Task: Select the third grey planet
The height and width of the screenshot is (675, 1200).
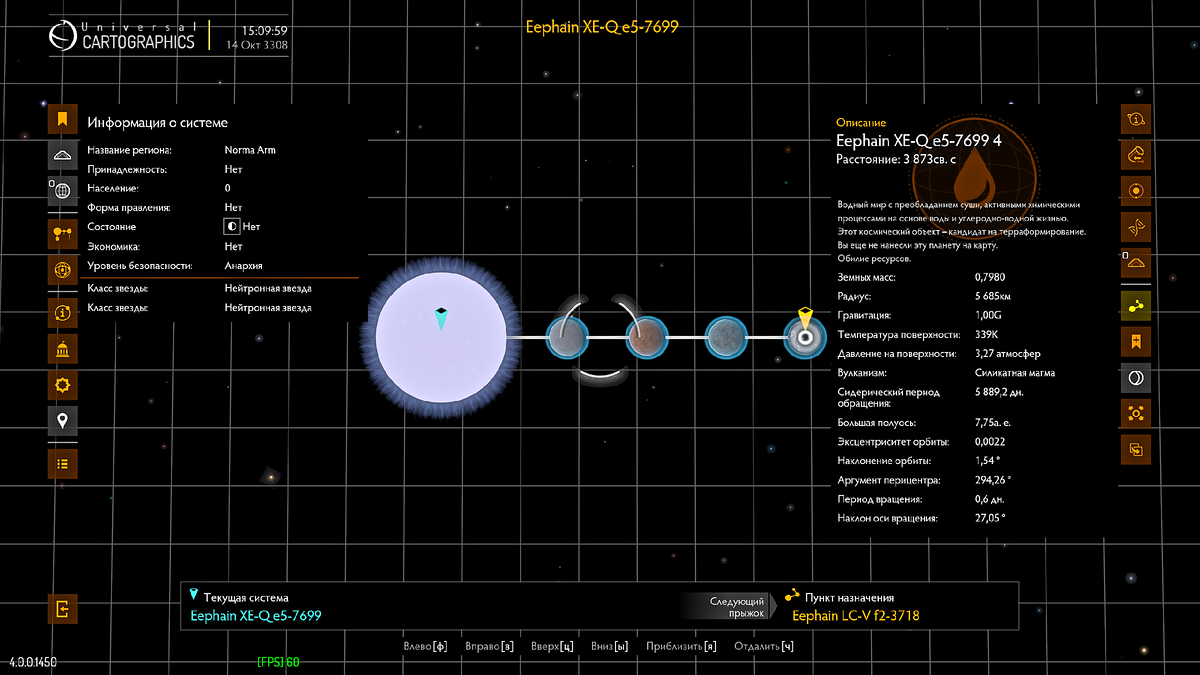Action: click(725, 337)
